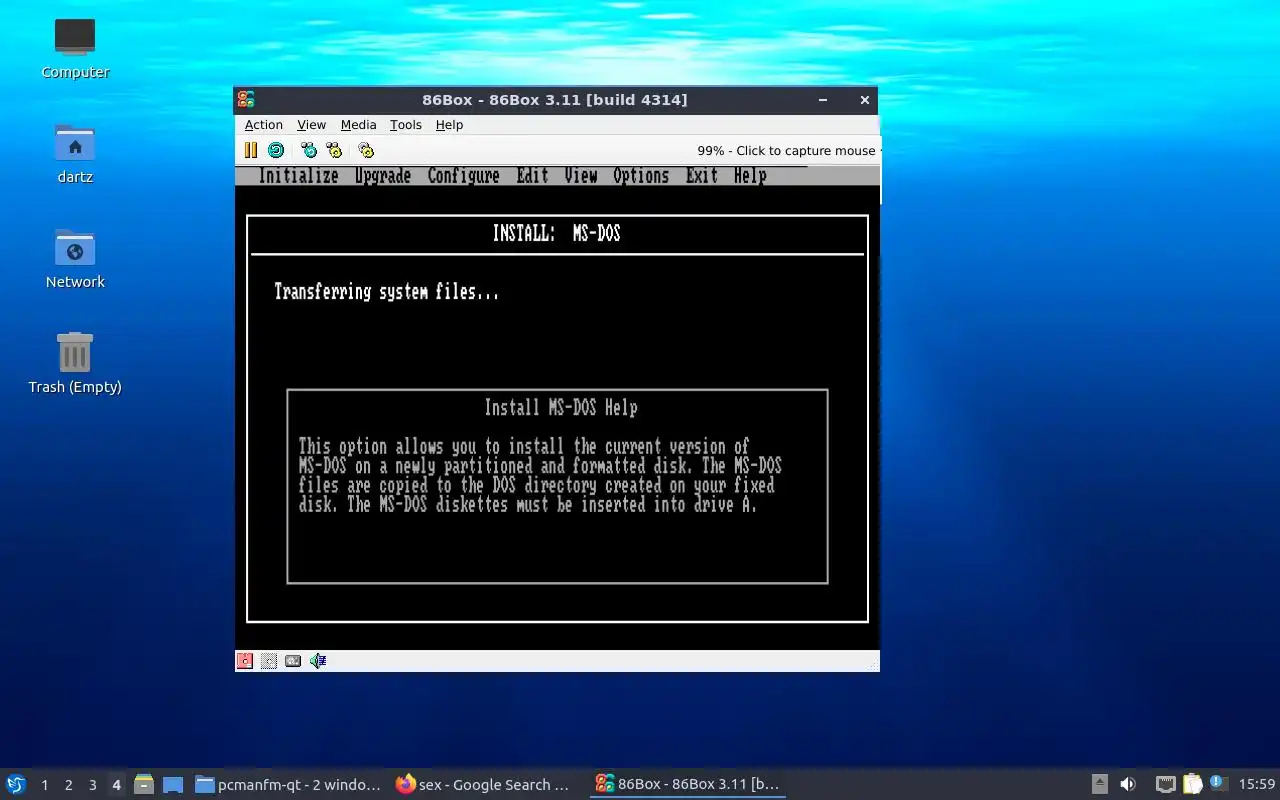Viewport: 1280px width, 800px height.
Task: Open the Computer desktop icon
Action: [x=75, y=48]
